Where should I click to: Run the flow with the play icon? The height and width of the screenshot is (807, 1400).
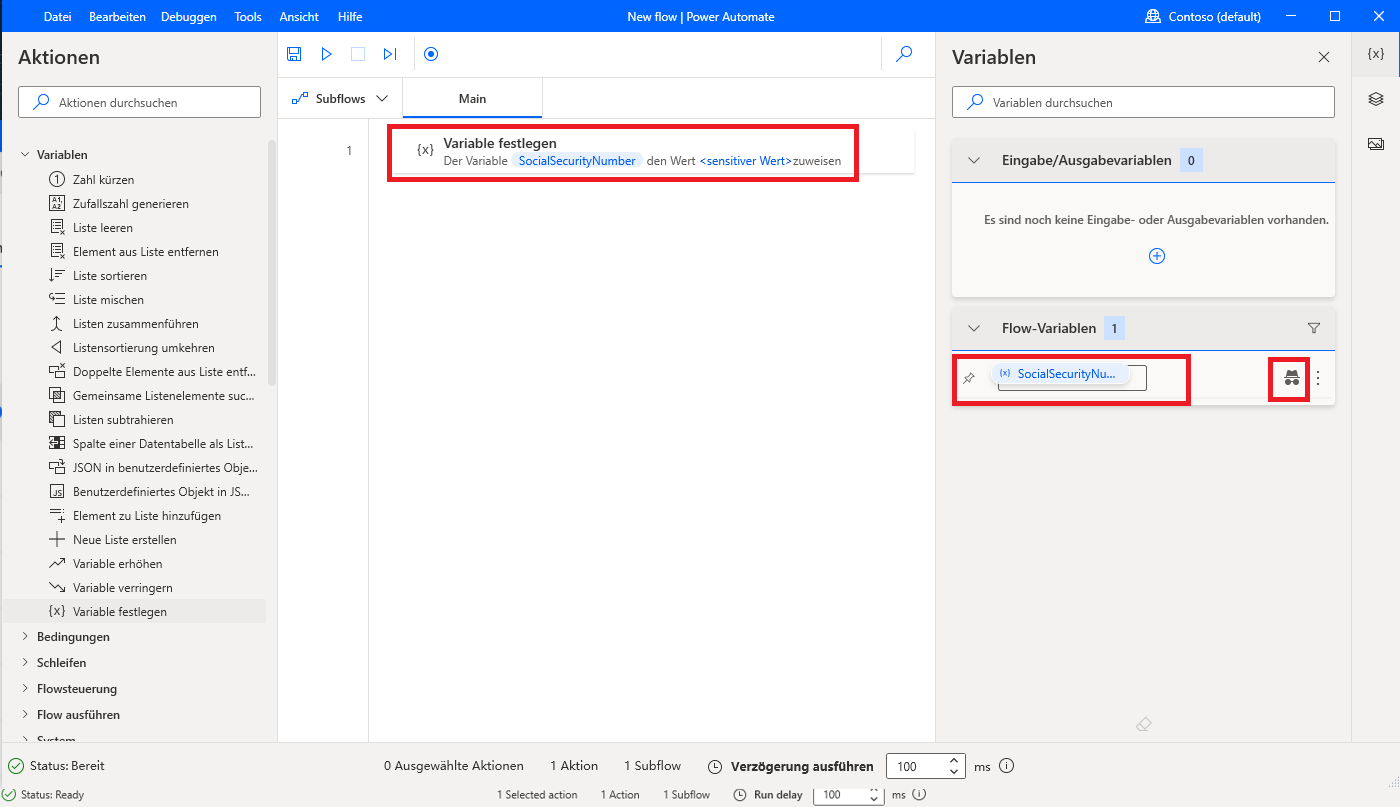coord(326,54)
